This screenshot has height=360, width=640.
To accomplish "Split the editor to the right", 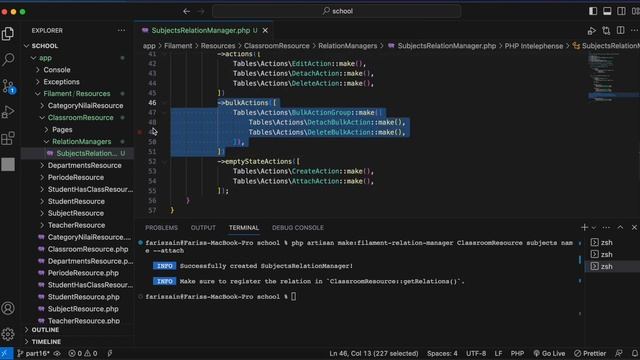I will (620, 31).
